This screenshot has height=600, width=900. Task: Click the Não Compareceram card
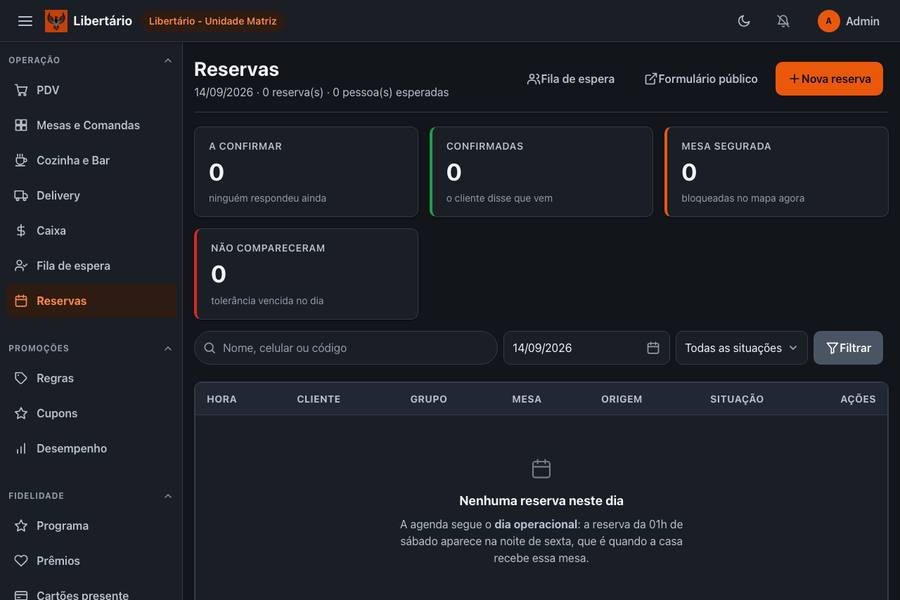[306, 274]
